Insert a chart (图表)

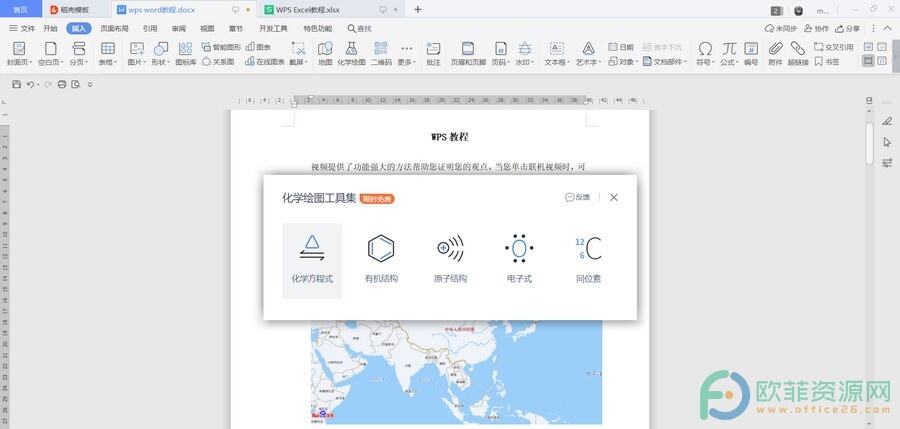click(258, 47)
